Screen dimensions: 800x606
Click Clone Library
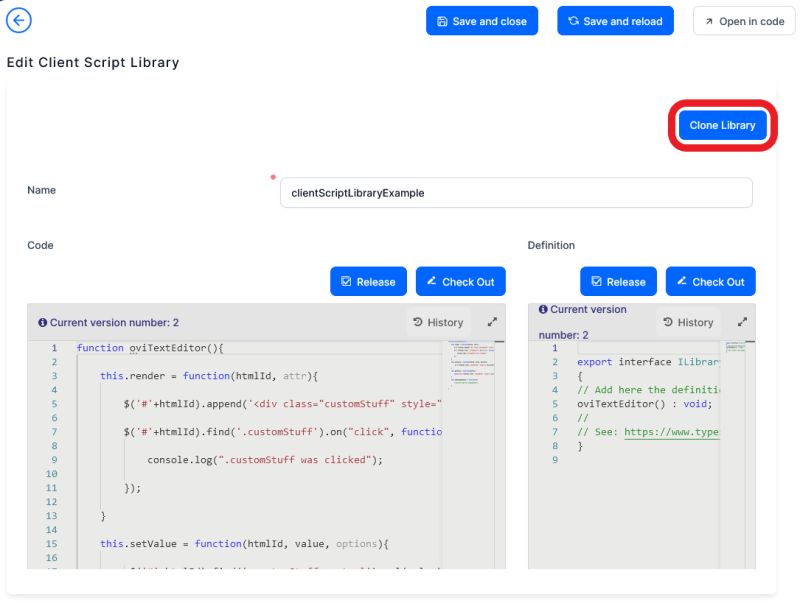point(724,125)
